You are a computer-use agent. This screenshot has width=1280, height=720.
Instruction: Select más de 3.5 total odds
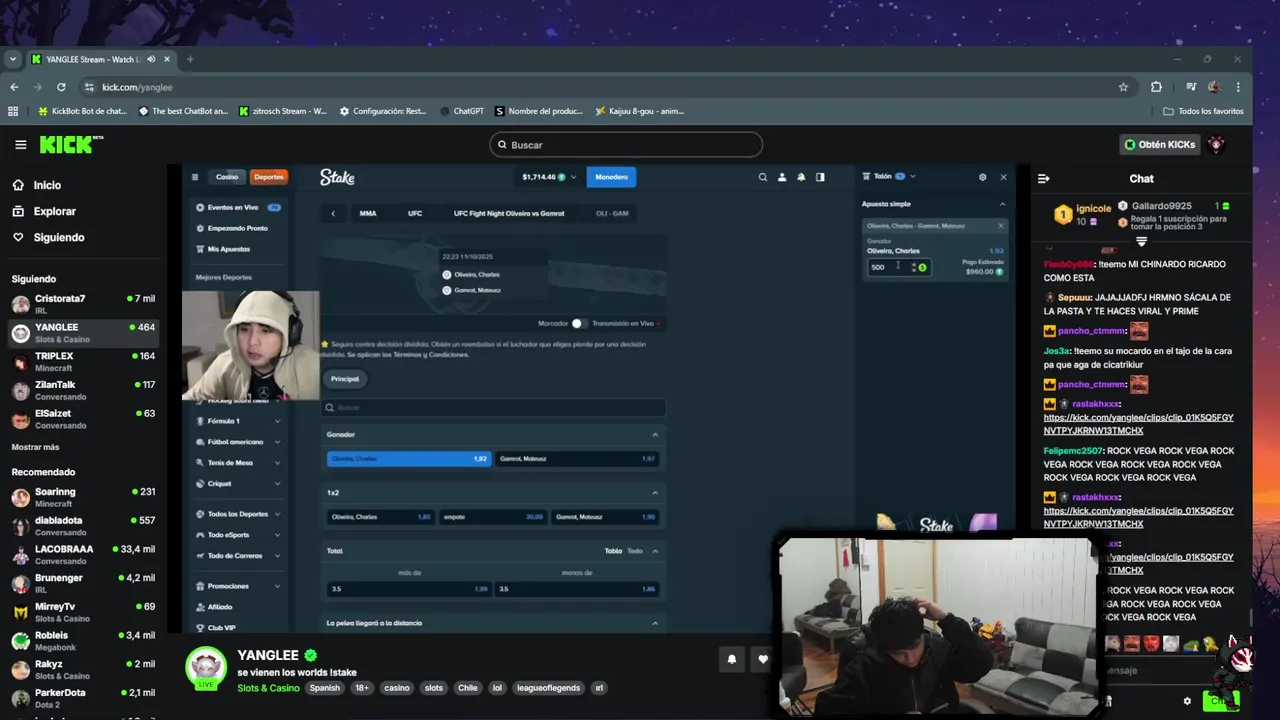point(409,589)
